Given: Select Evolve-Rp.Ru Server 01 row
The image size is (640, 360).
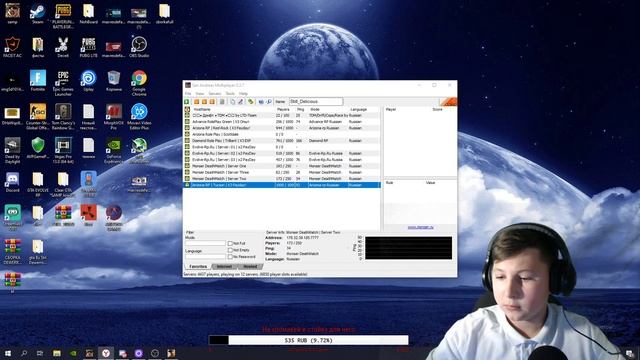Looking at the screenshot, I should coord(282,147).
